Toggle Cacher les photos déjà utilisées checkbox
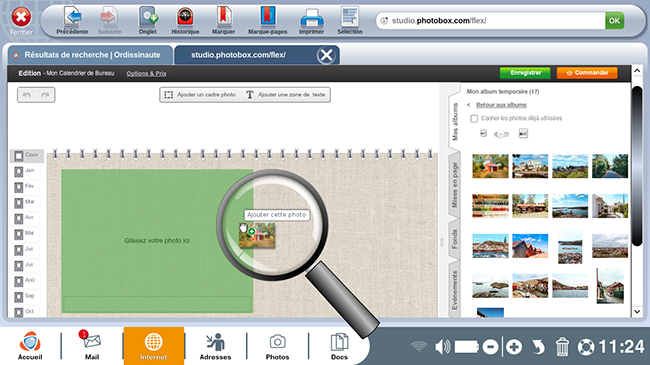The image size is (650, 365). click(474, 119)
